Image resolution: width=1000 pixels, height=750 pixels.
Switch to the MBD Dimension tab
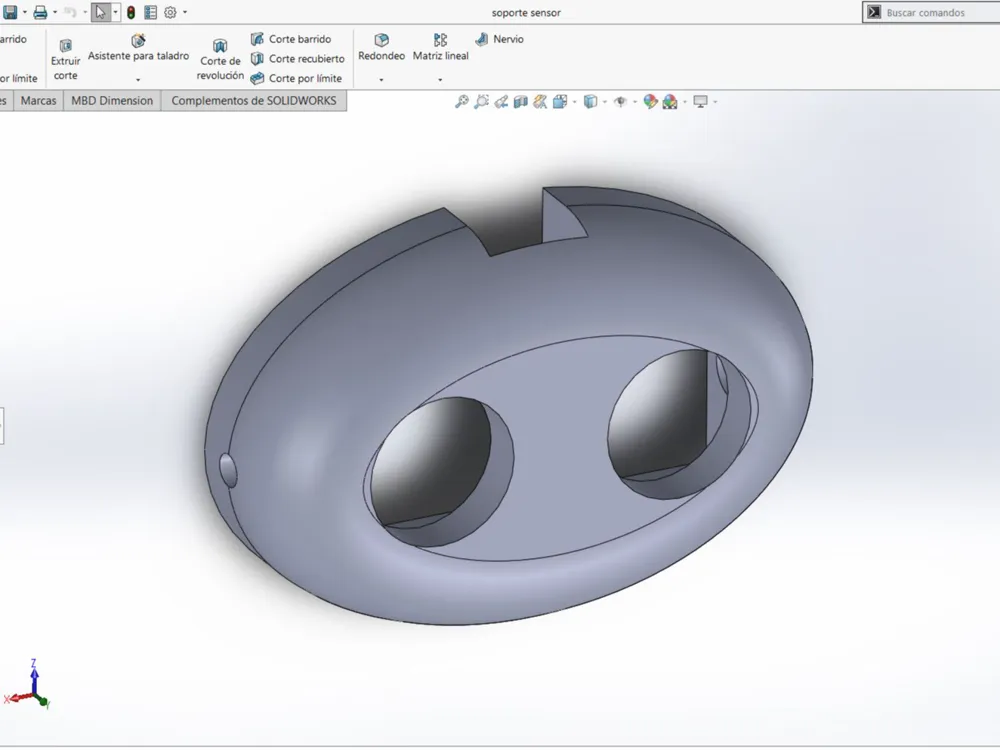tap(112, 101)
